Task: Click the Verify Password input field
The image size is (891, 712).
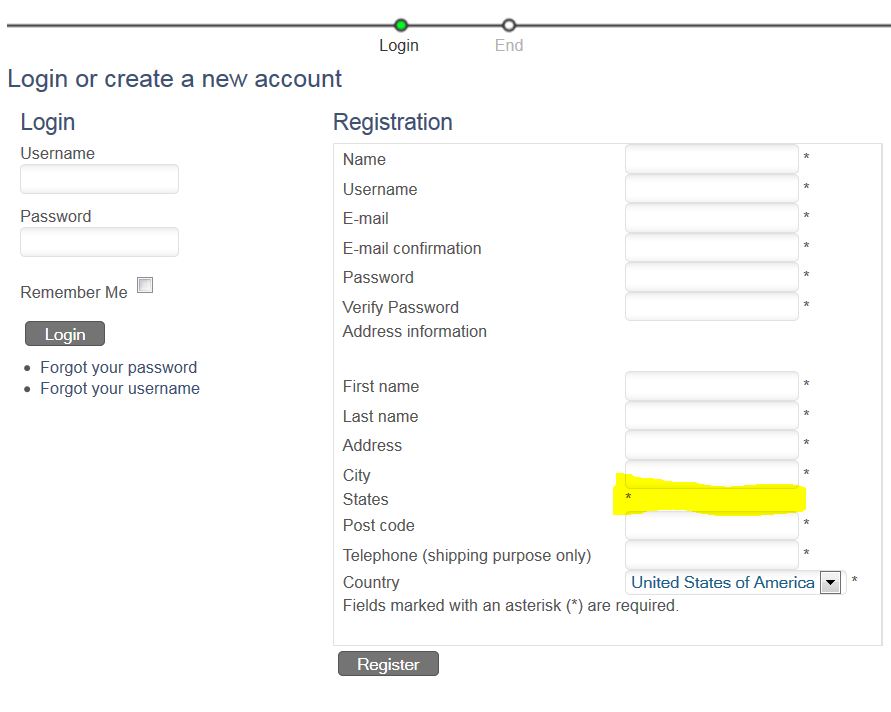Action: click(x=711, y=307)
